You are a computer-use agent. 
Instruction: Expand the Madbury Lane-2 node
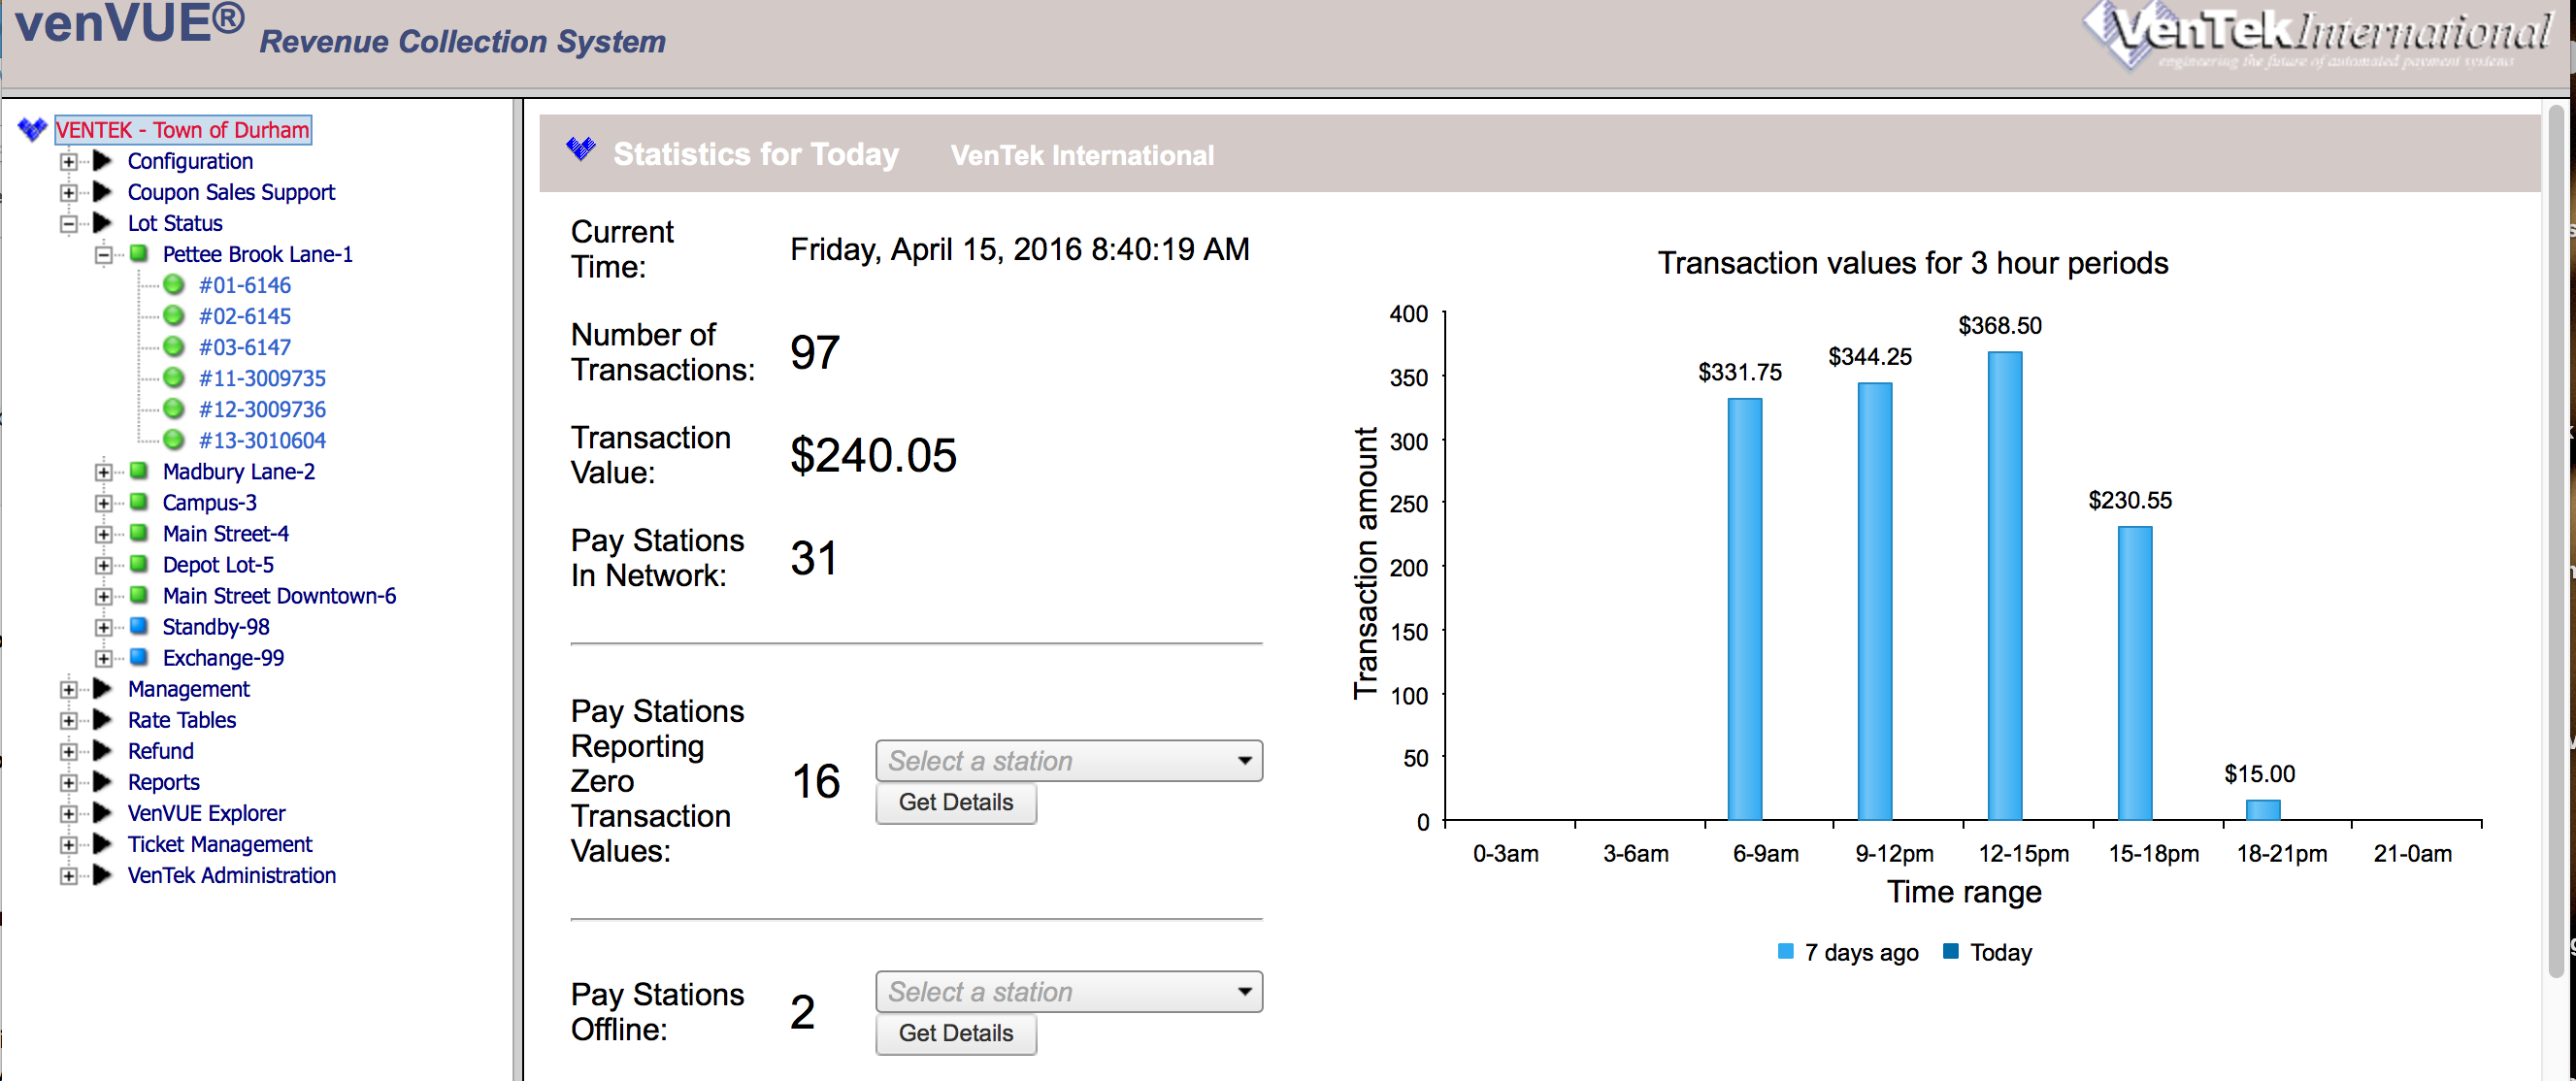tap(103, 471)
